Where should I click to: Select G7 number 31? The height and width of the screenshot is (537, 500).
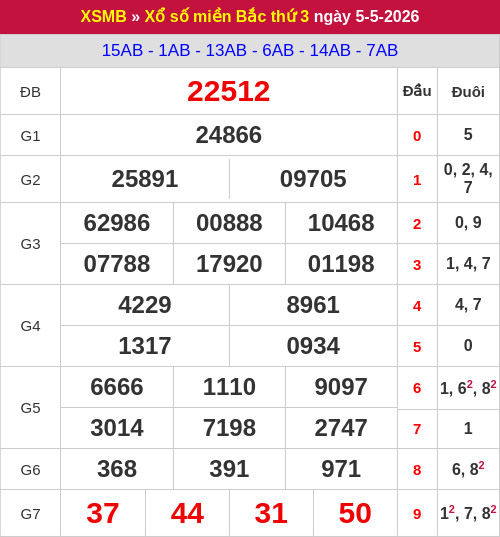[x=271, y=513]
